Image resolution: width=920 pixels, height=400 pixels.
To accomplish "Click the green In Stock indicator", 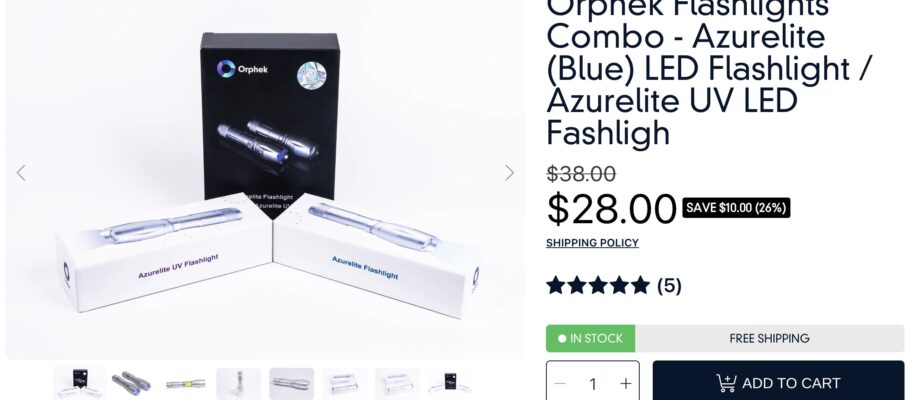I will 590,338.
